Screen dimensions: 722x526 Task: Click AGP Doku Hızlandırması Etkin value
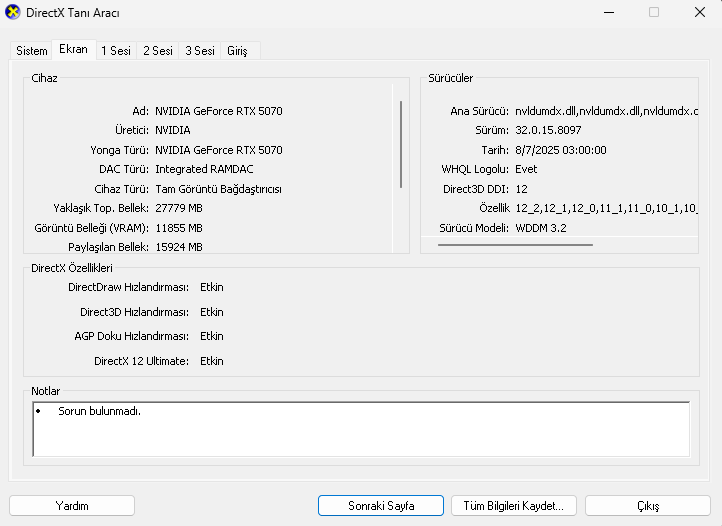point(212,336)
